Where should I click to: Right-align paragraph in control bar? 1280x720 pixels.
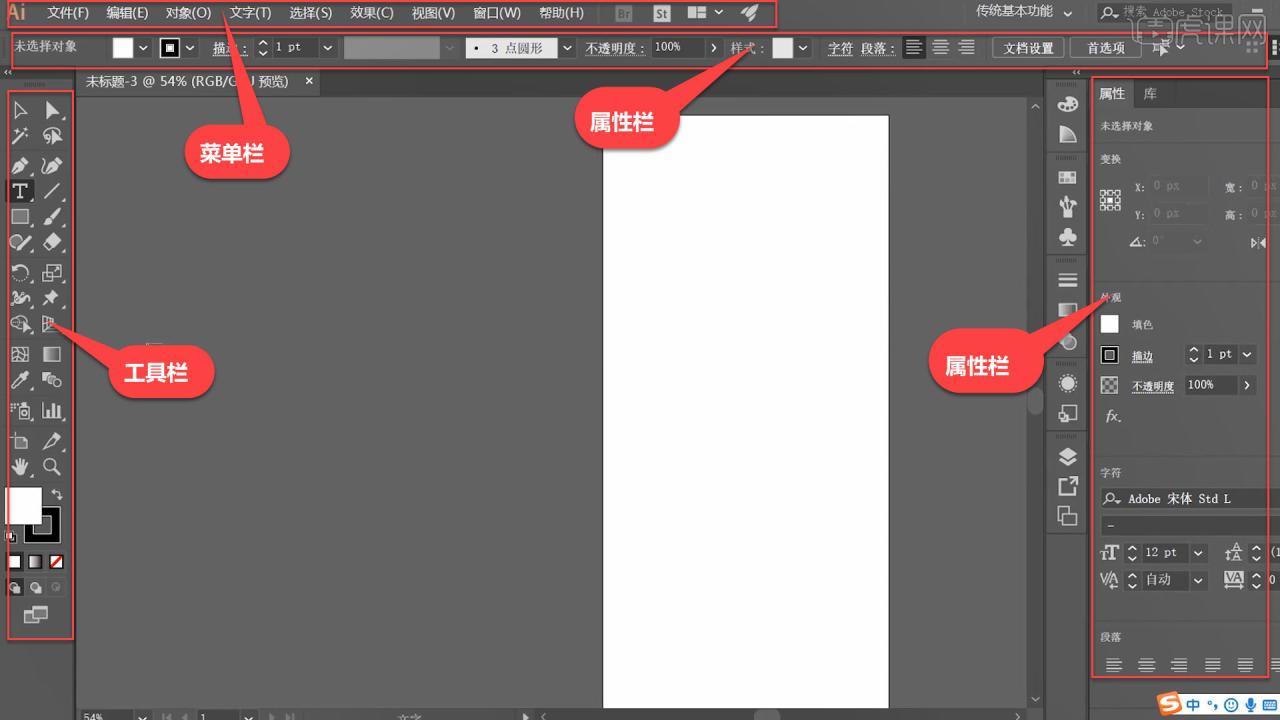[x=966, y=47]
